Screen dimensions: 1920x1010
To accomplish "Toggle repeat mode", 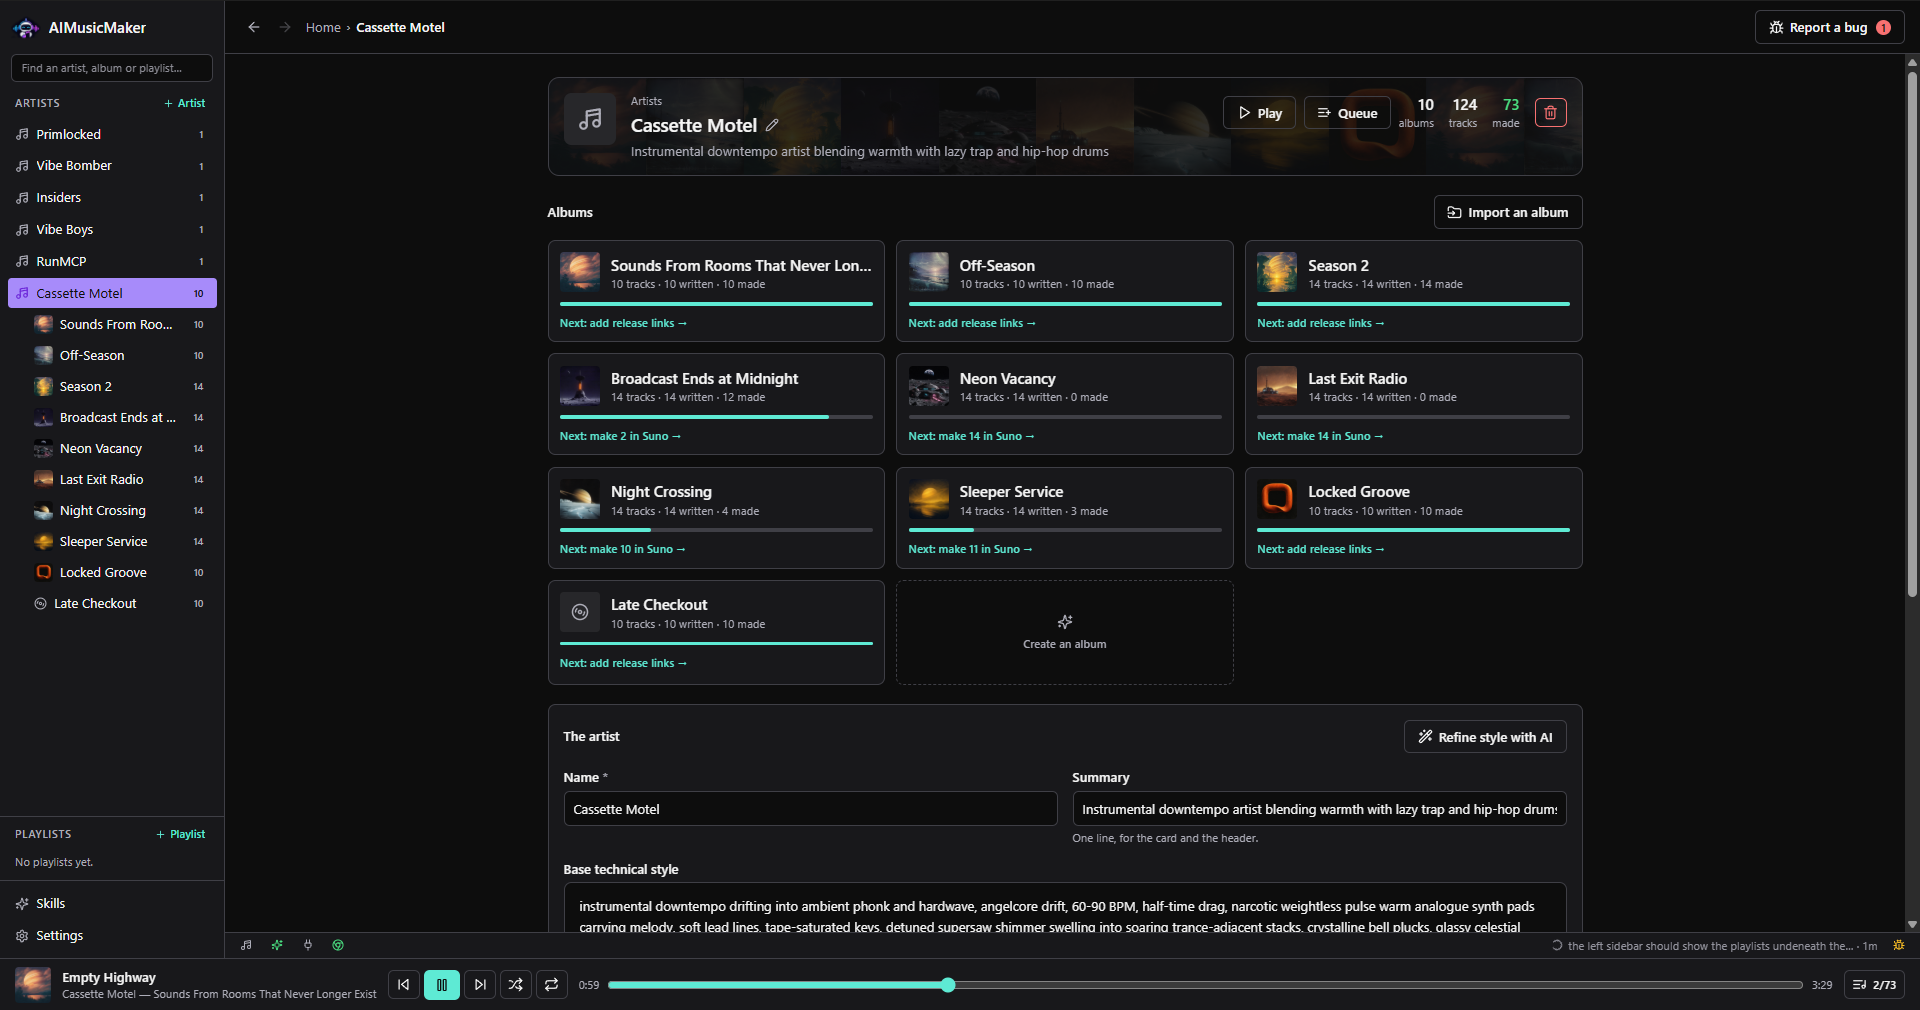I will pos(551,985).
